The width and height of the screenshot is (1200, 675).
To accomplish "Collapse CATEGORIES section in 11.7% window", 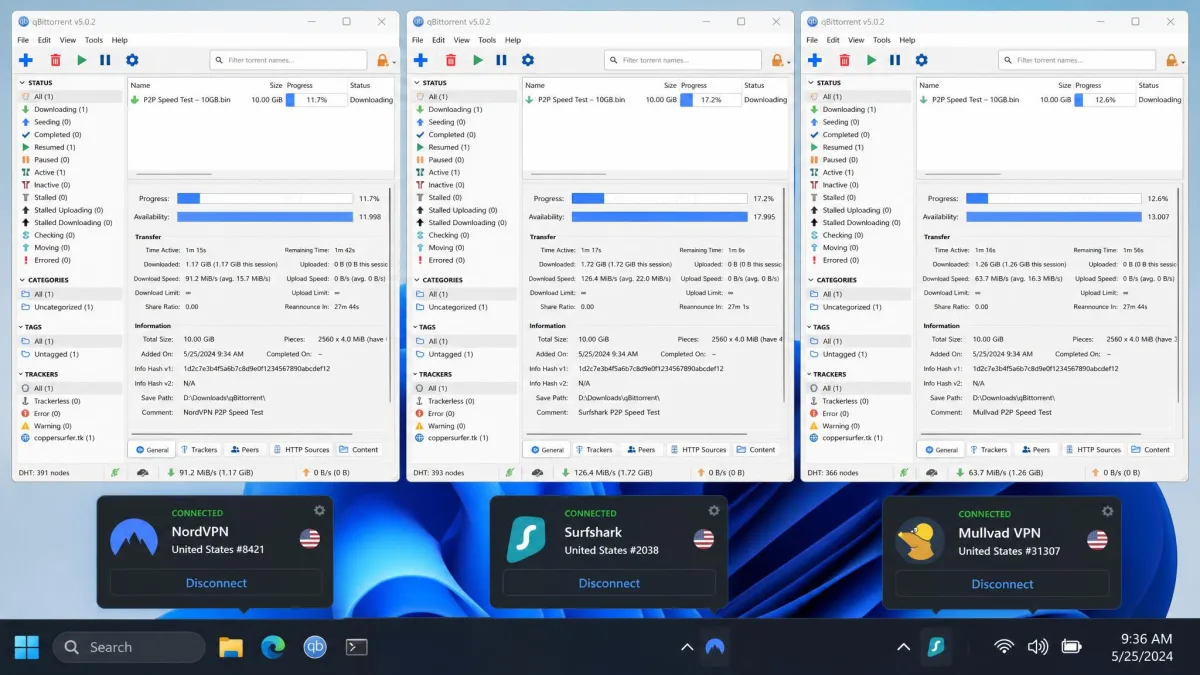I will [21, 280].
